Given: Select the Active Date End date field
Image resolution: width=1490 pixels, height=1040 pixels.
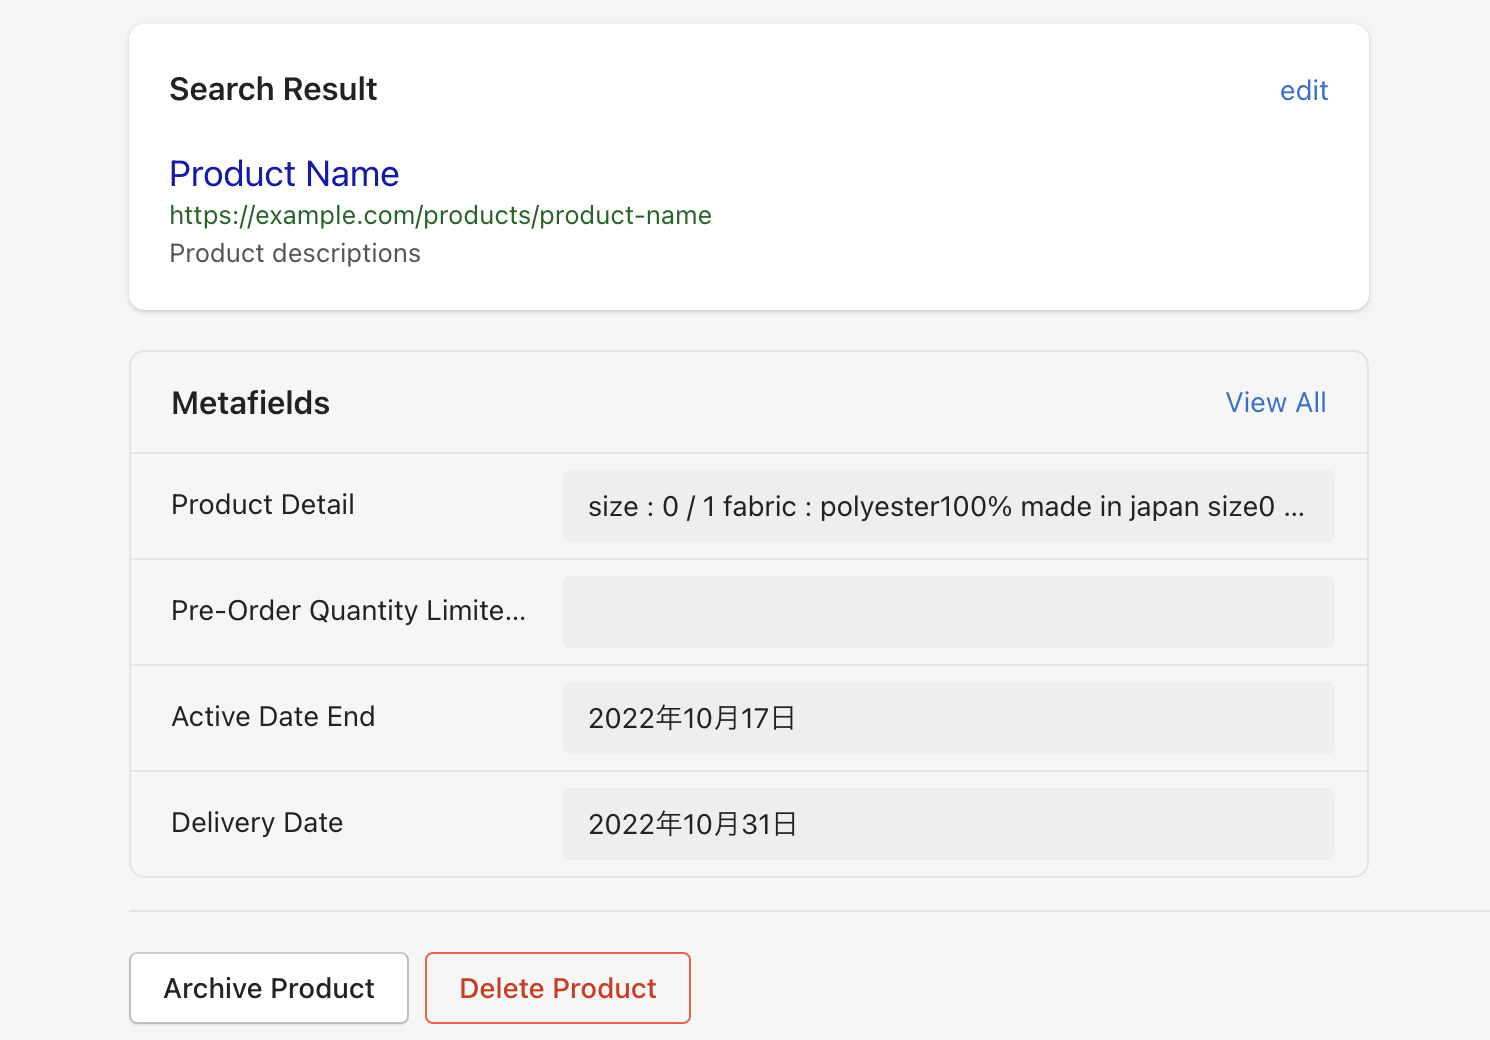Looking at the screenshot, I should pyautogui.click(x=948, y=717).
